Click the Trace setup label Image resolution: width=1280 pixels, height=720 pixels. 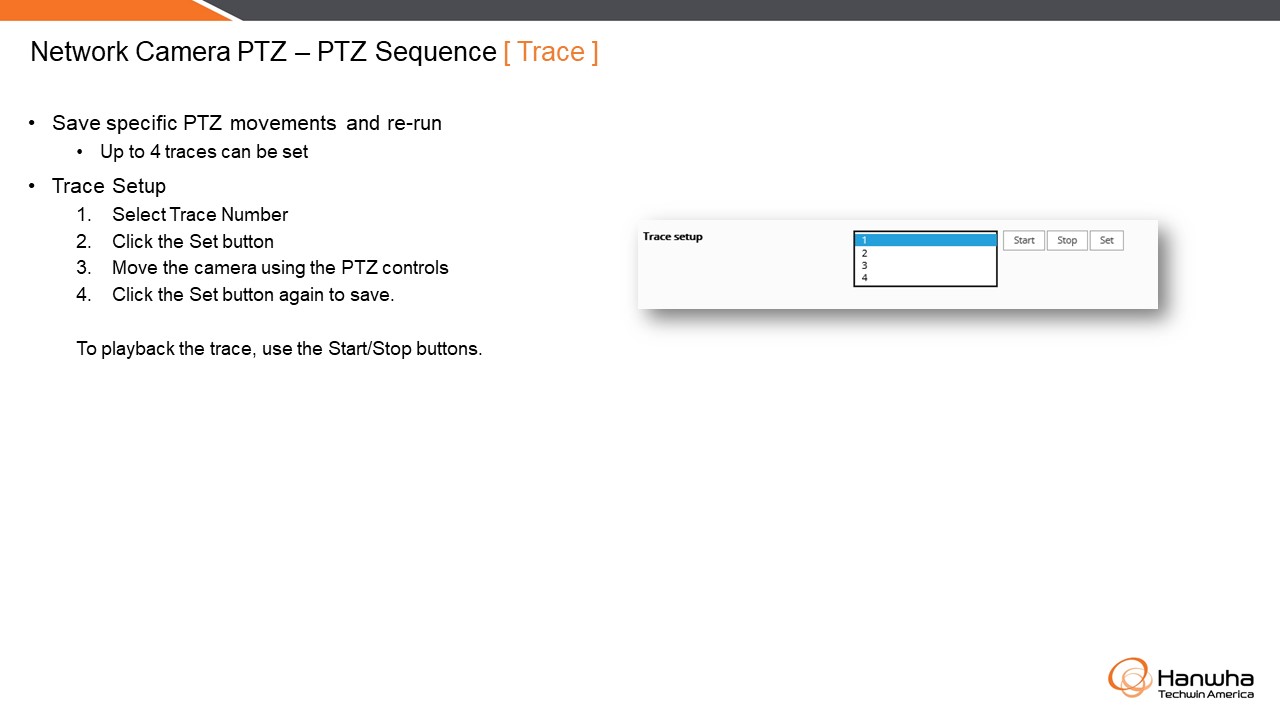673,237
